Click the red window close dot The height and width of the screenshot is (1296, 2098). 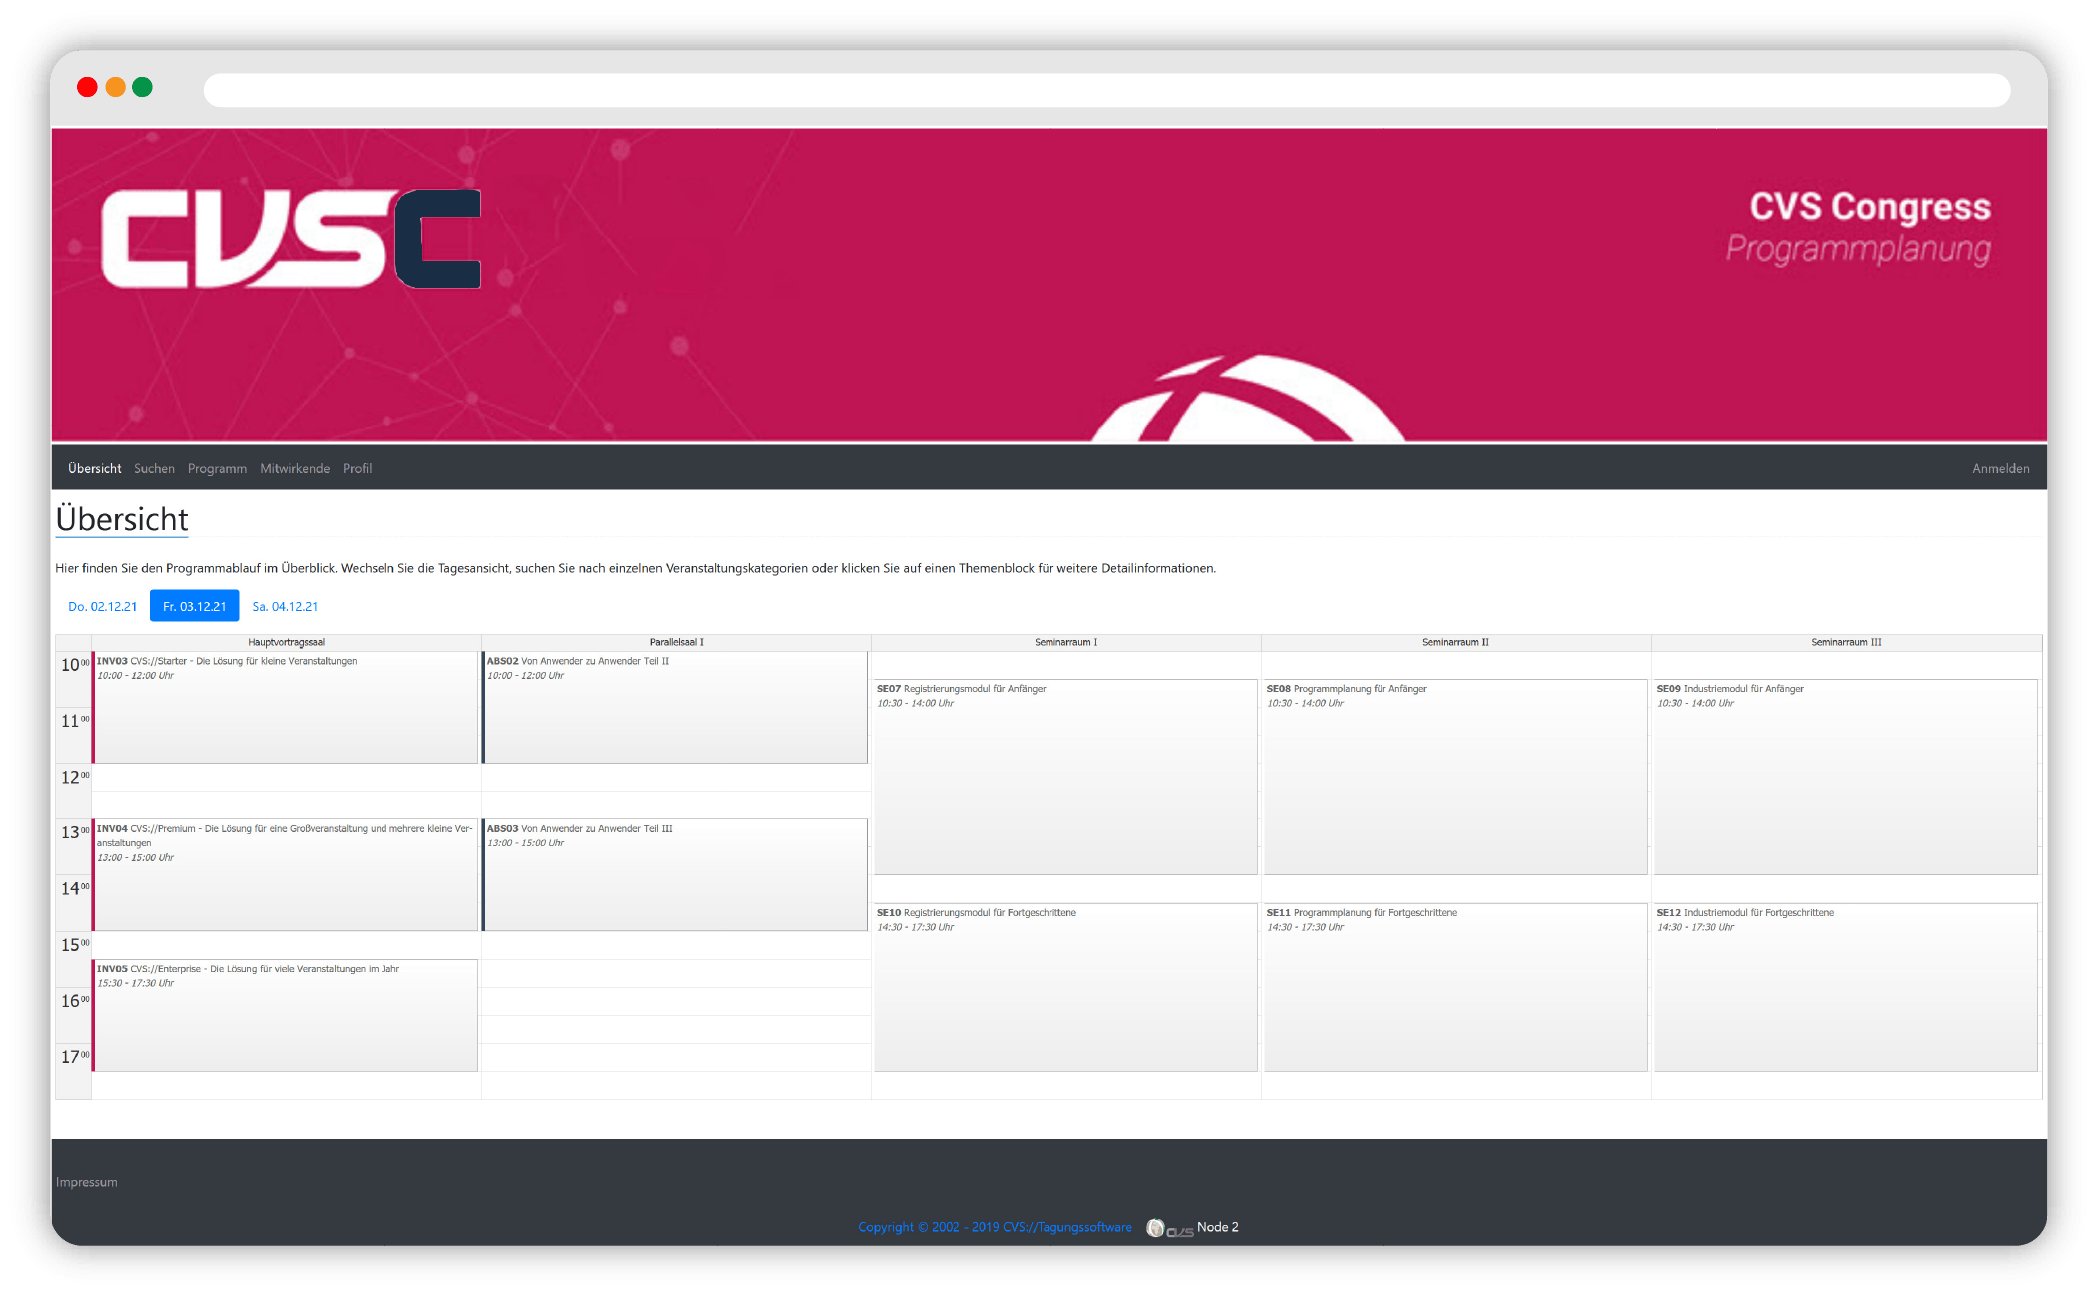(x=87, y=88)
